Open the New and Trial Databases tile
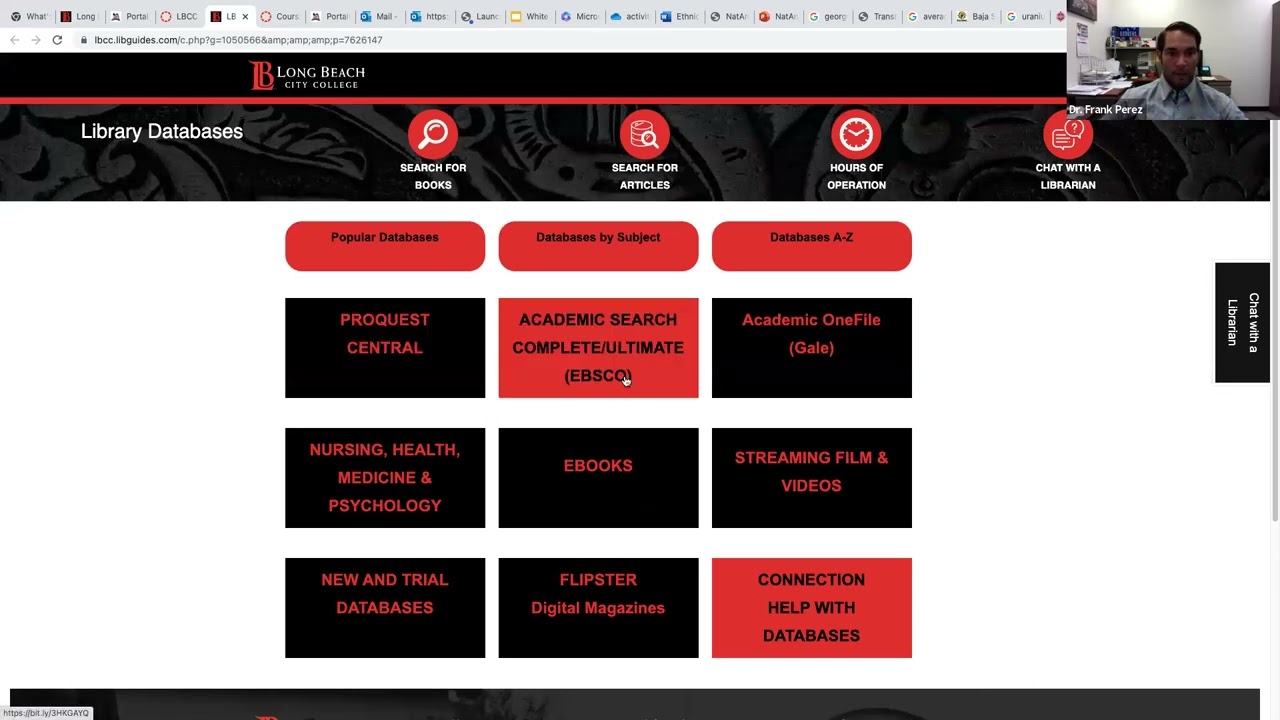 coord(385,608)
